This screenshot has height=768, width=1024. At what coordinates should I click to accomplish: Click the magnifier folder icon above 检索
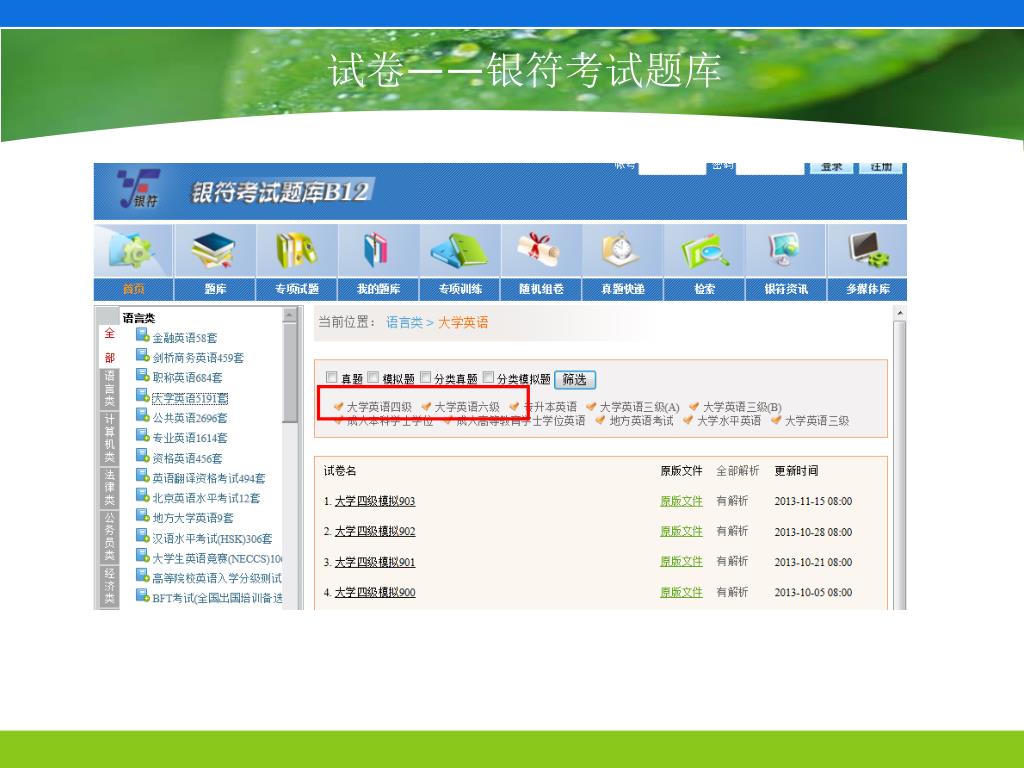pyautogui.click(x=705, y=251)
